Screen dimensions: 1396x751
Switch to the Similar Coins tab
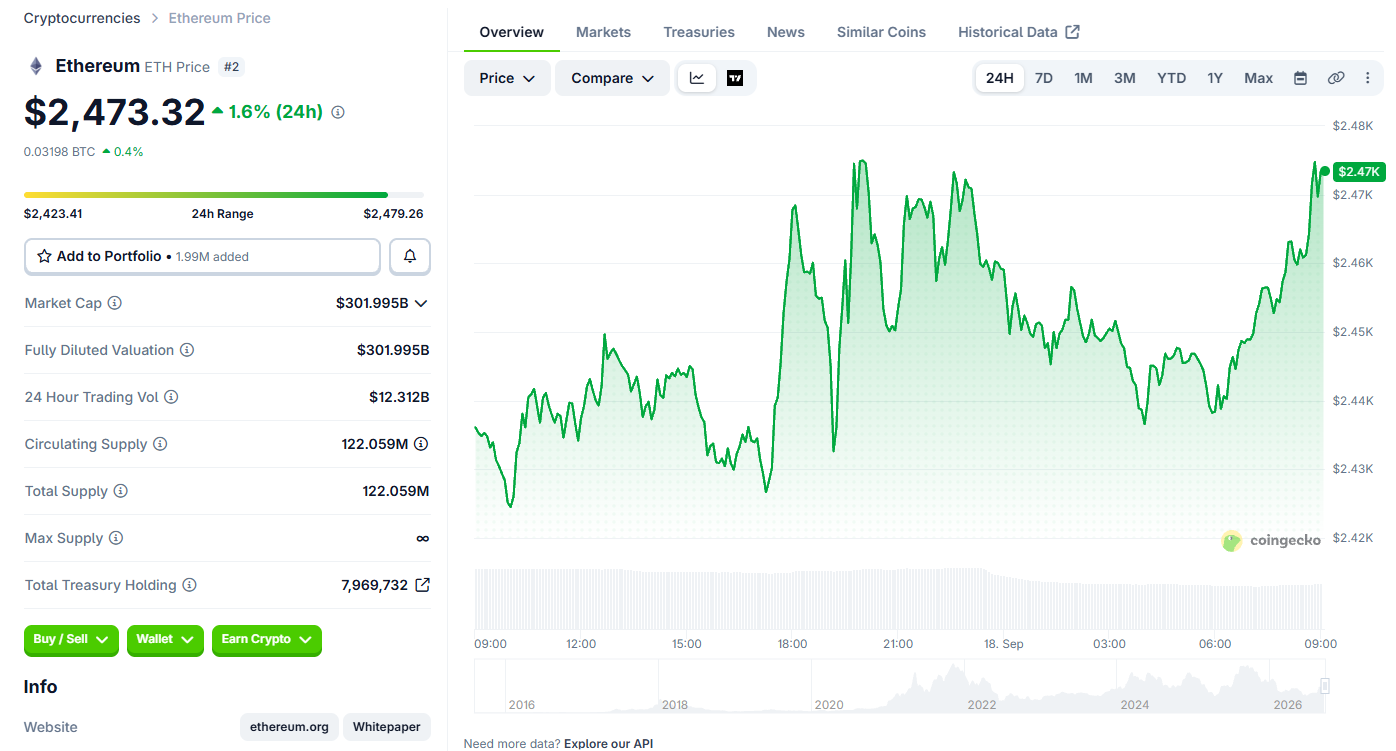(881, 32)
